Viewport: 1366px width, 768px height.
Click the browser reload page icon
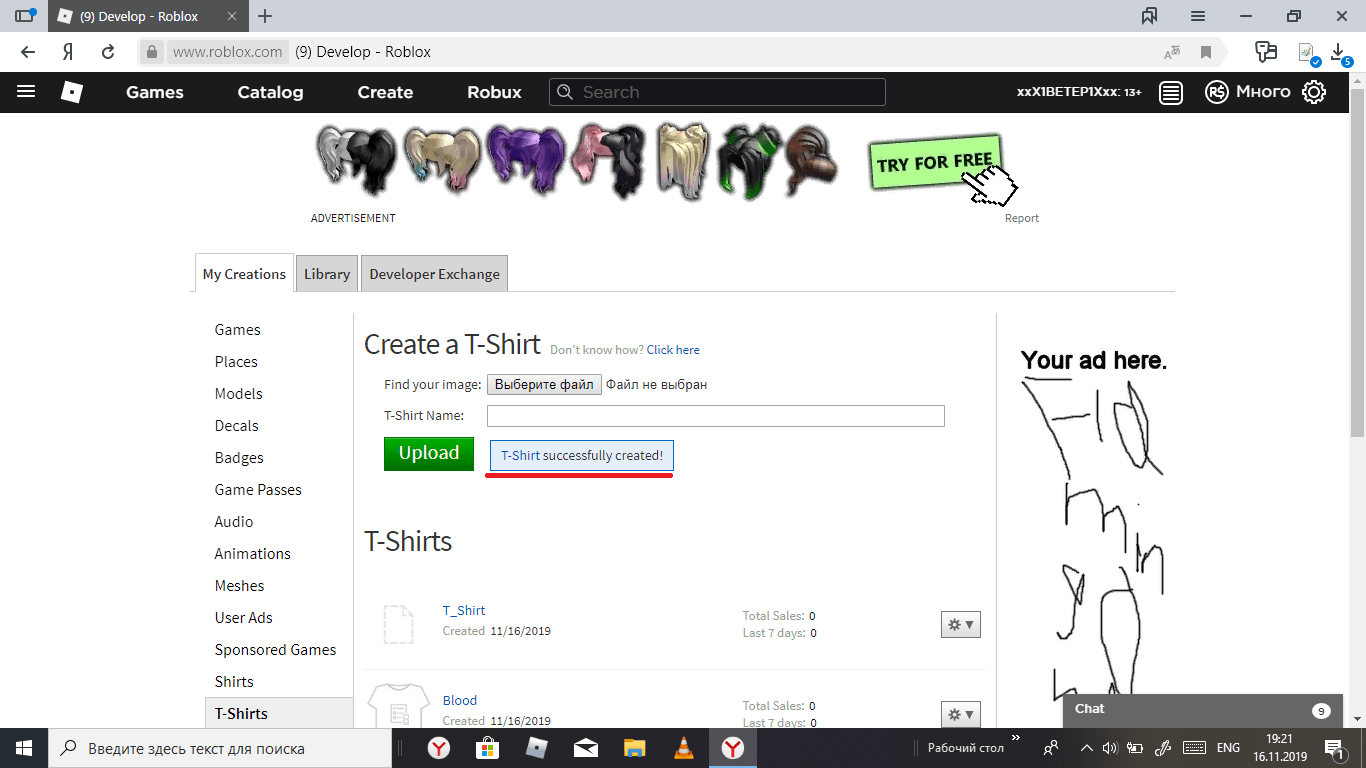tap(108, 52)
